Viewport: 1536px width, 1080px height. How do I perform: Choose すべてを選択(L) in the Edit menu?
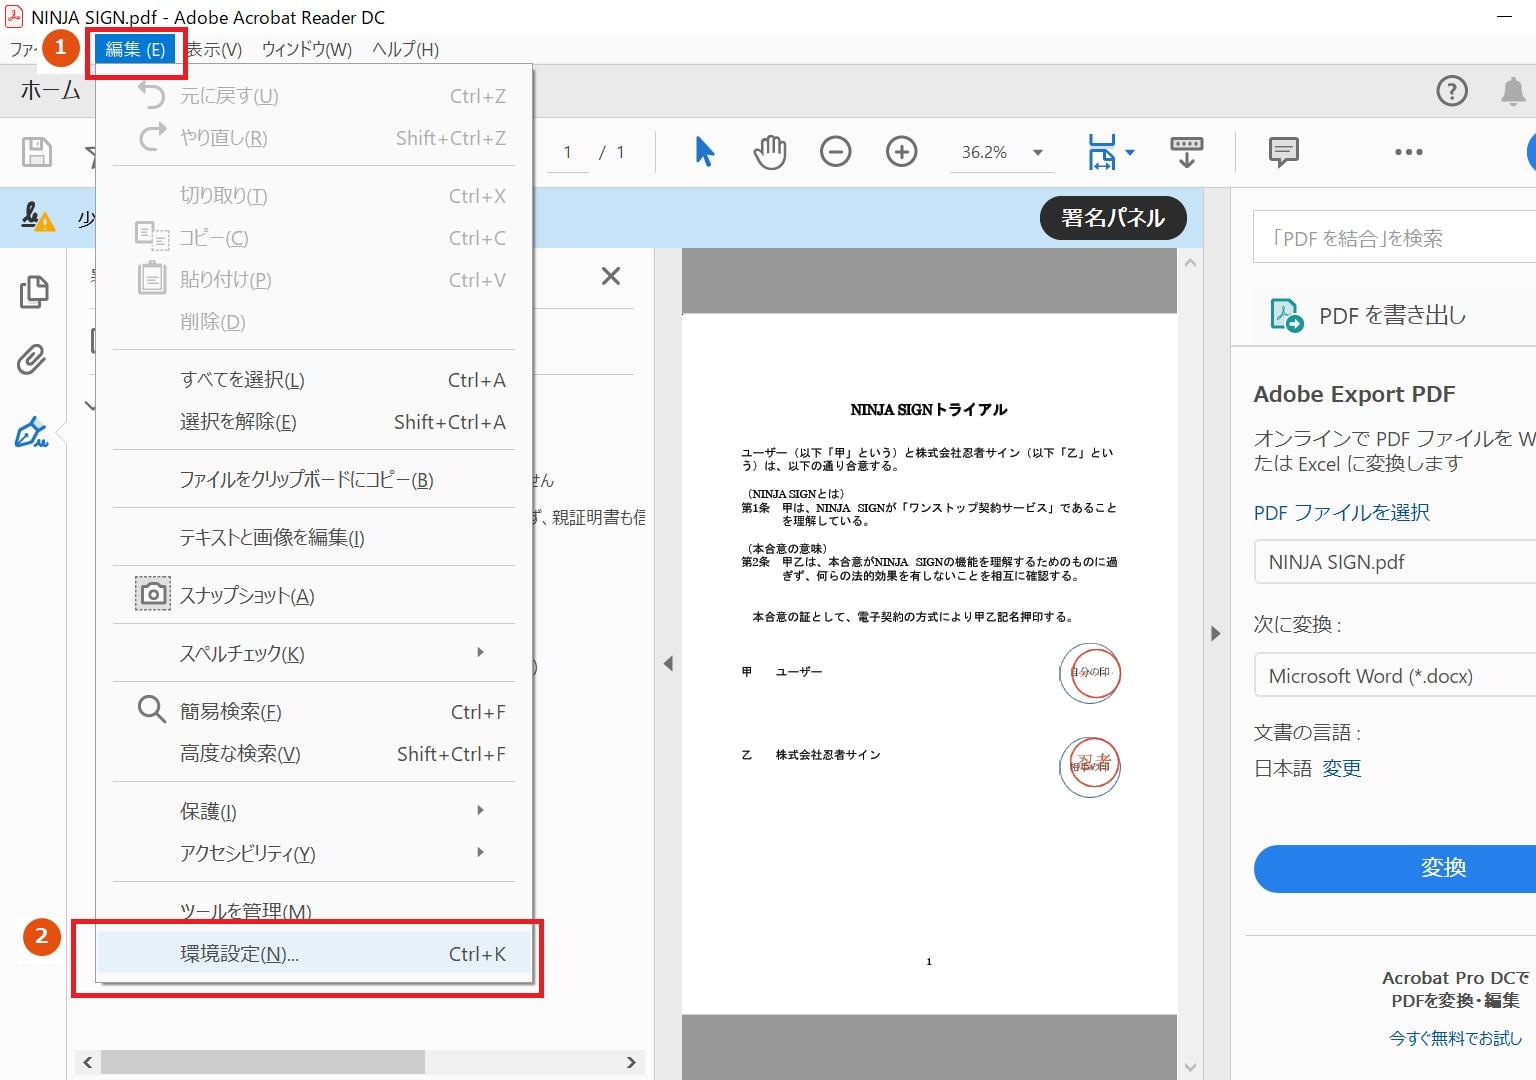(x=314, y=380)
